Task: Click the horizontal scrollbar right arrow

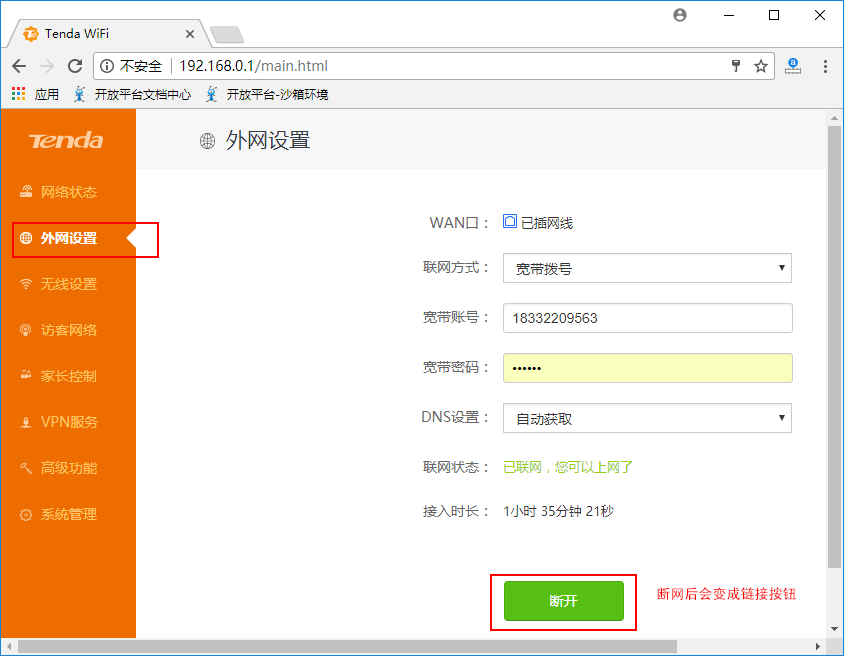Action: (x=818, y=646)
